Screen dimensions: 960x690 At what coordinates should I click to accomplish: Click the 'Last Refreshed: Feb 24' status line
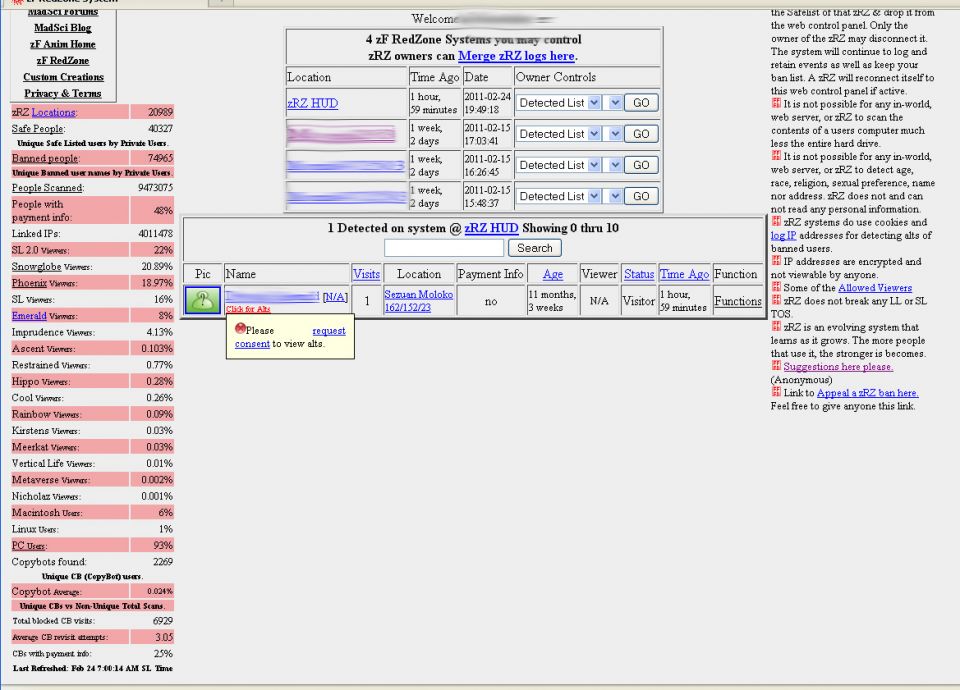(x=92, y=669)
